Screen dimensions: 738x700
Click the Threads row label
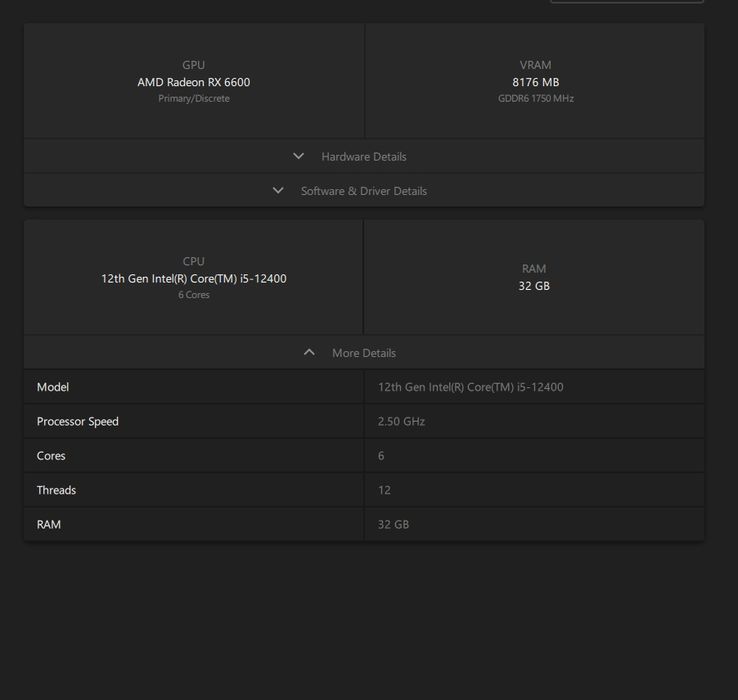point(56,490)
